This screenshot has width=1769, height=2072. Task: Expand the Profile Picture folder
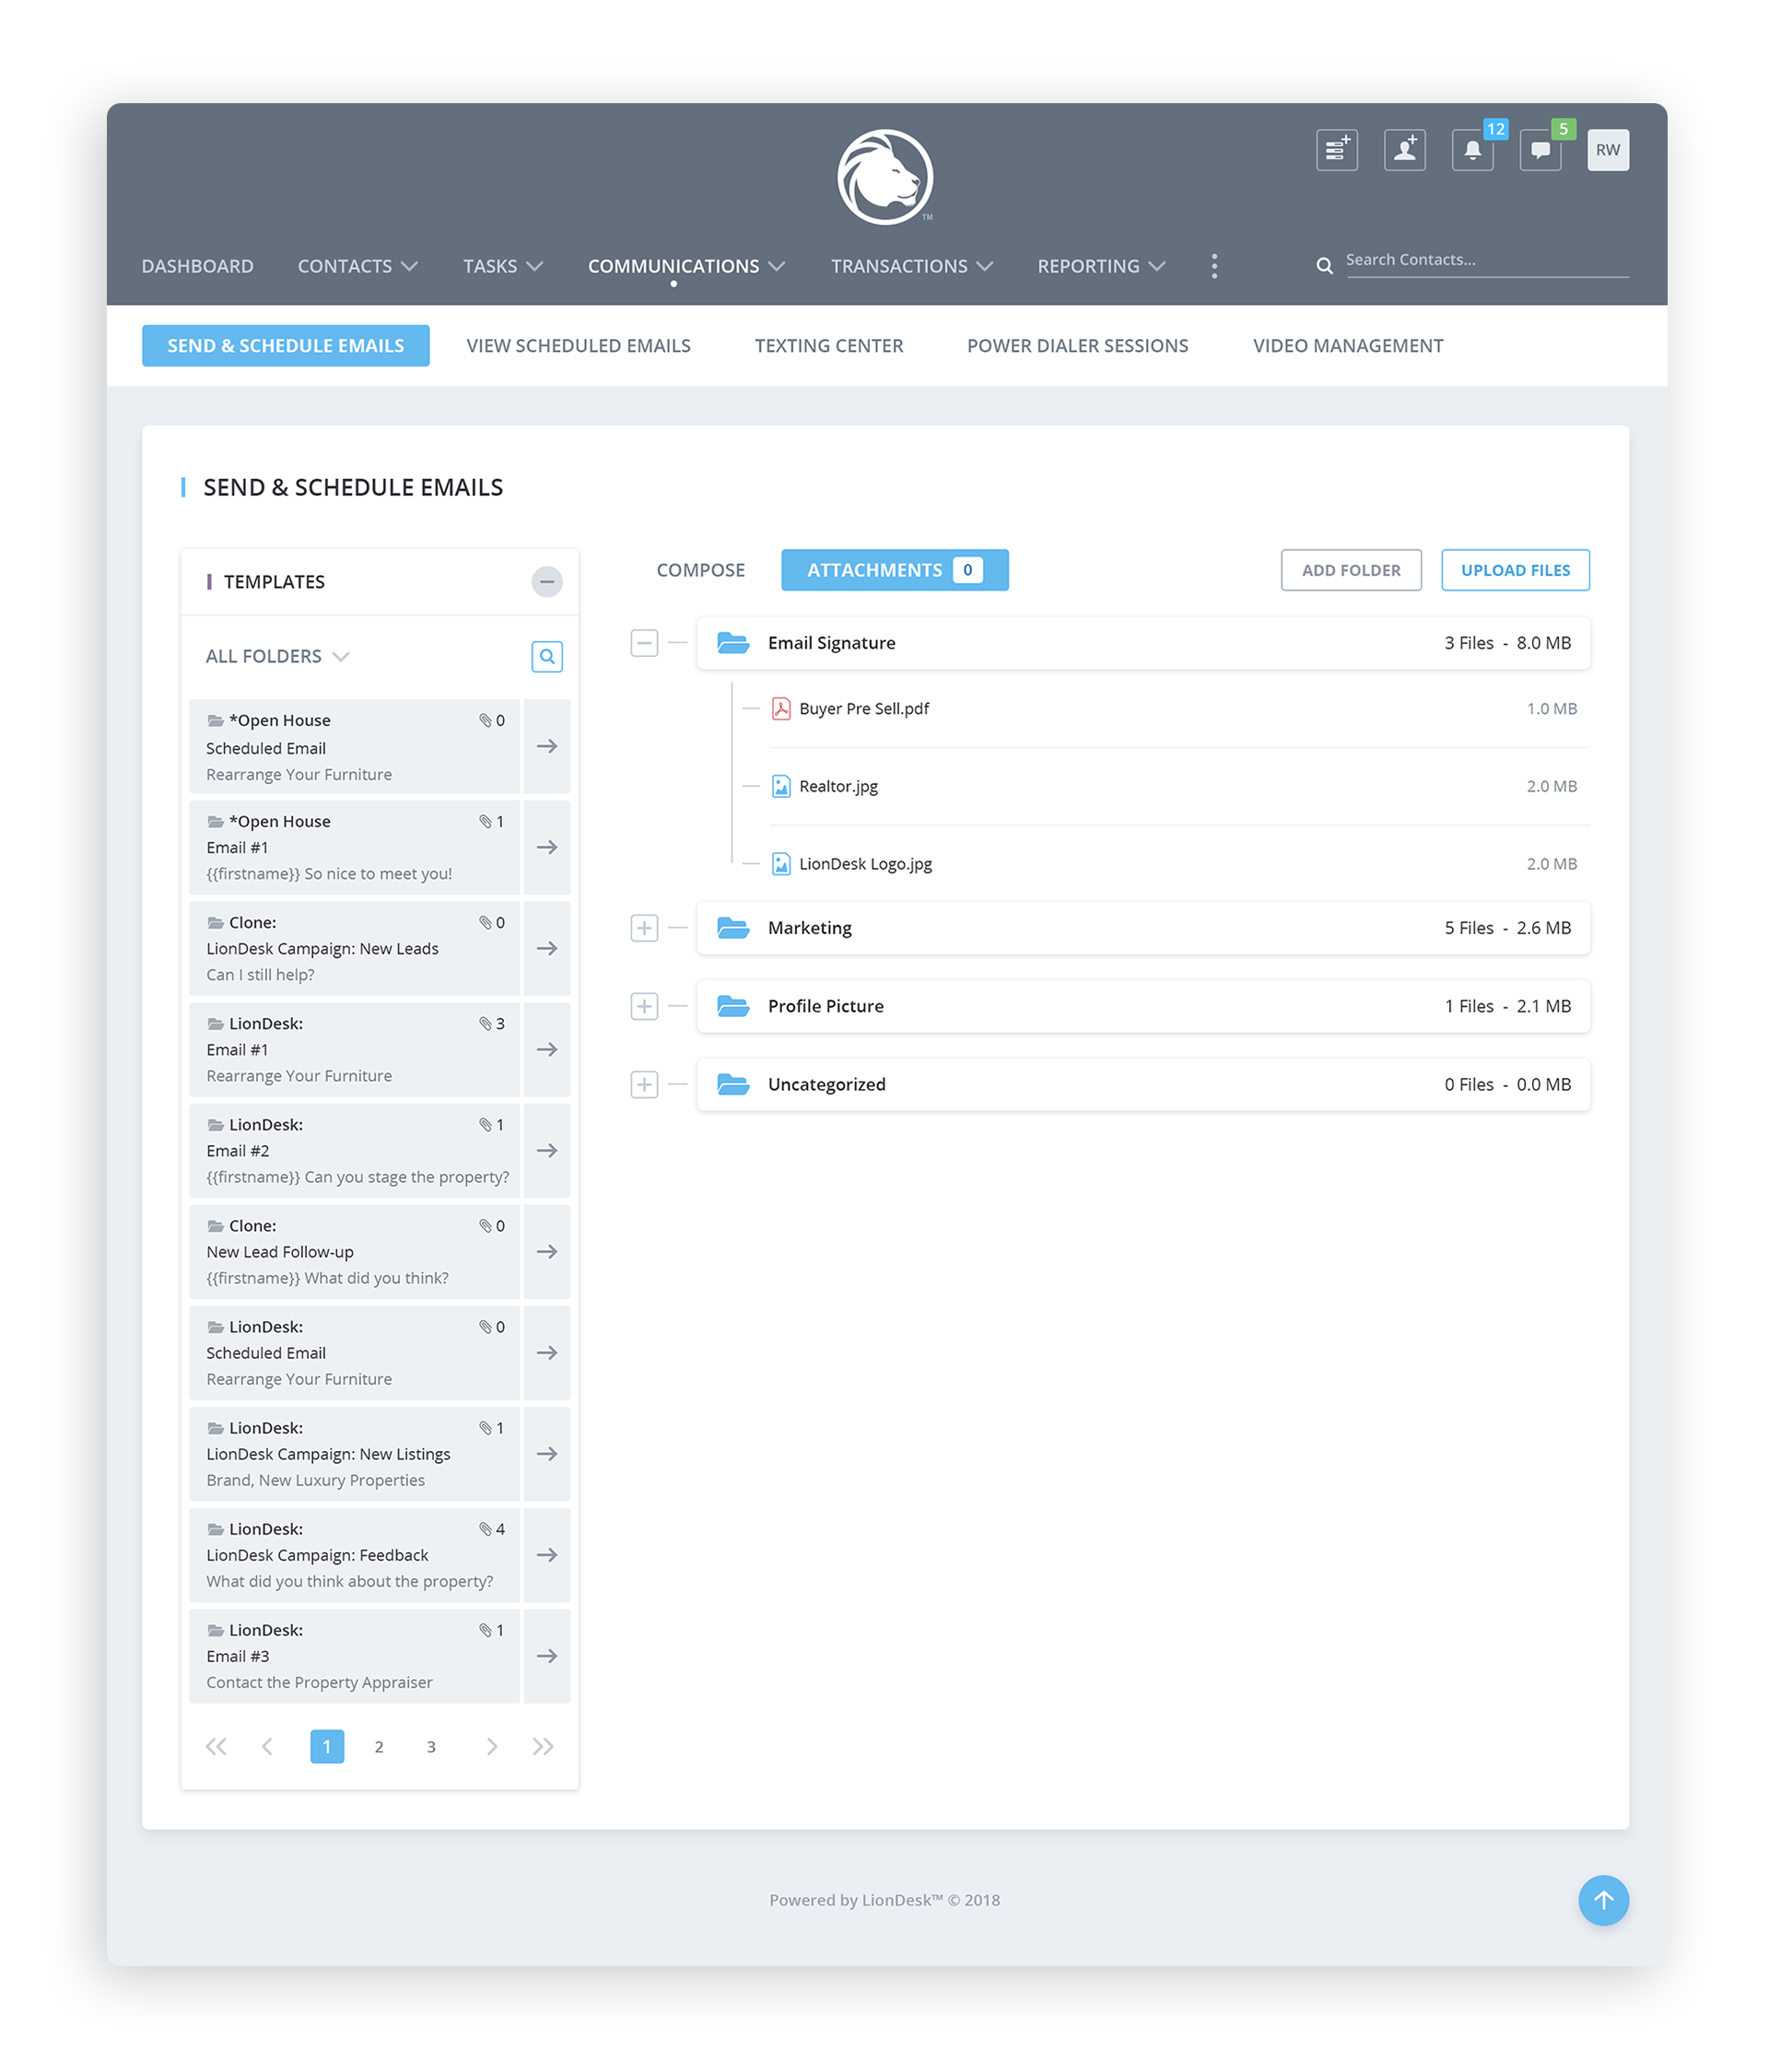(644, 1006)
